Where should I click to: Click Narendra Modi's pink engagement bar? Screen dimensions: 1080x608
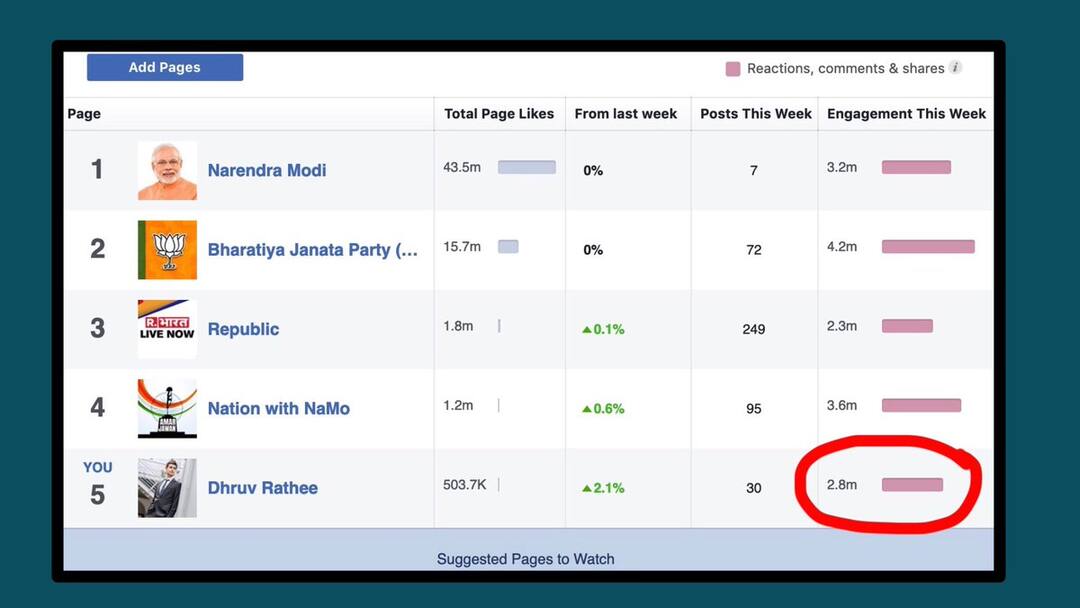tap(916, 167)
